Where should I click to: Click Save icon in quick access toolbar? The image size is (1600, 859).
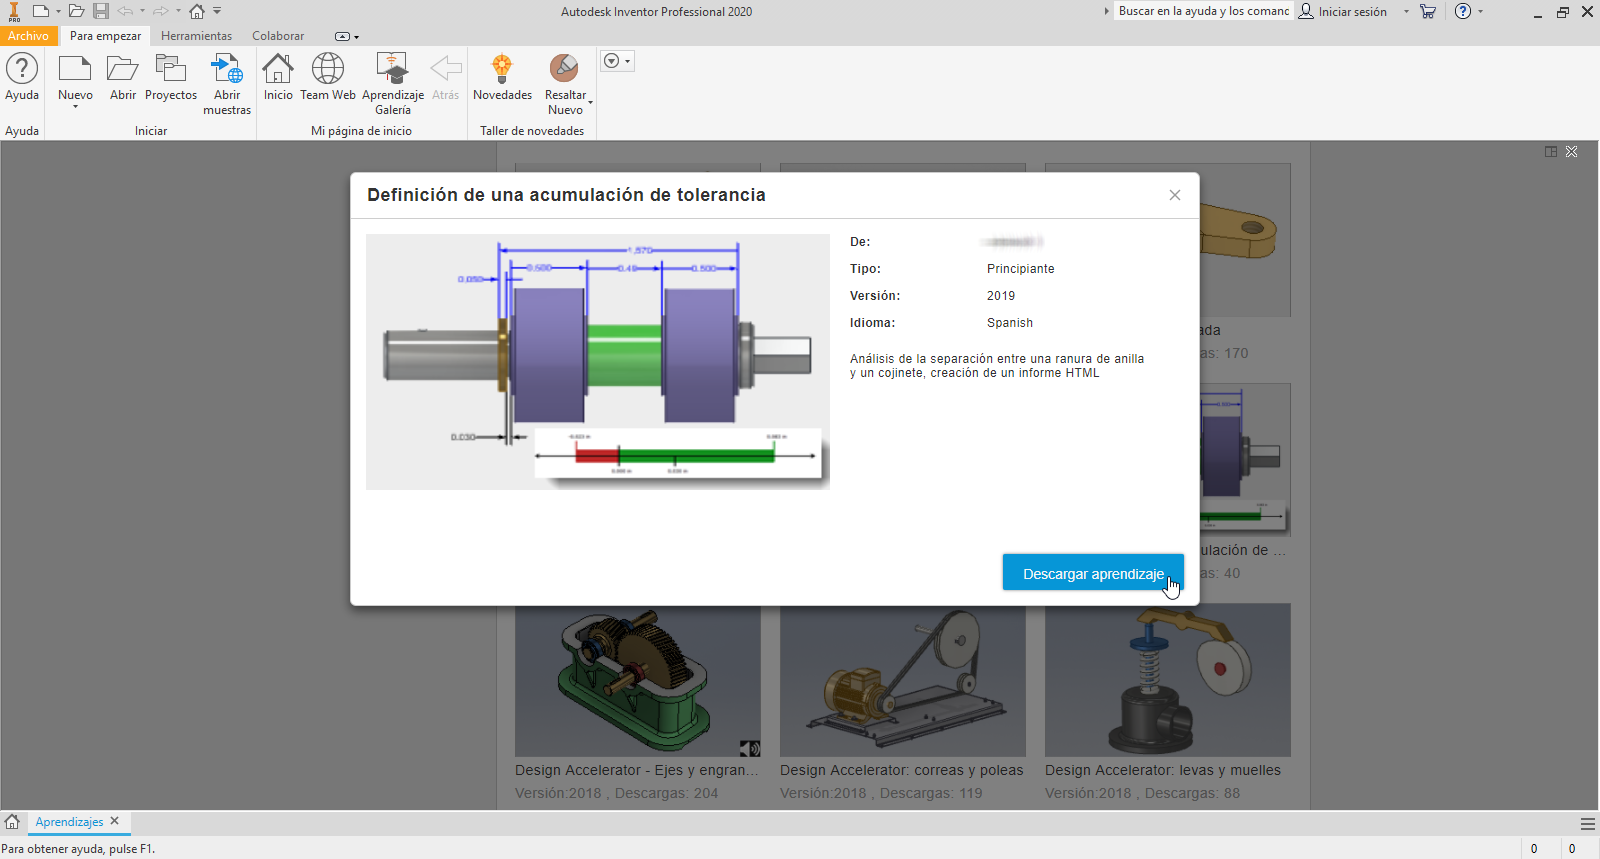(x=101, y=11)
